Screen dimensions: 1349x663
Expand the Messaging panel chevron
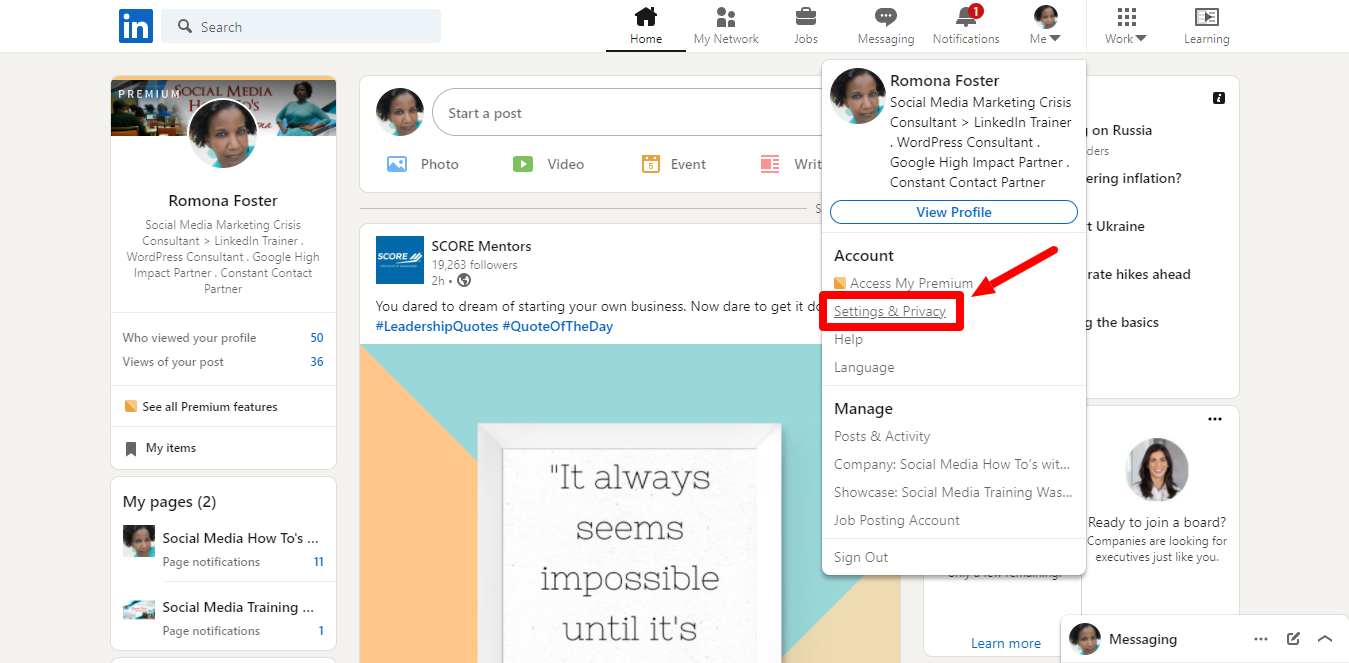[x=1325, y=639]
